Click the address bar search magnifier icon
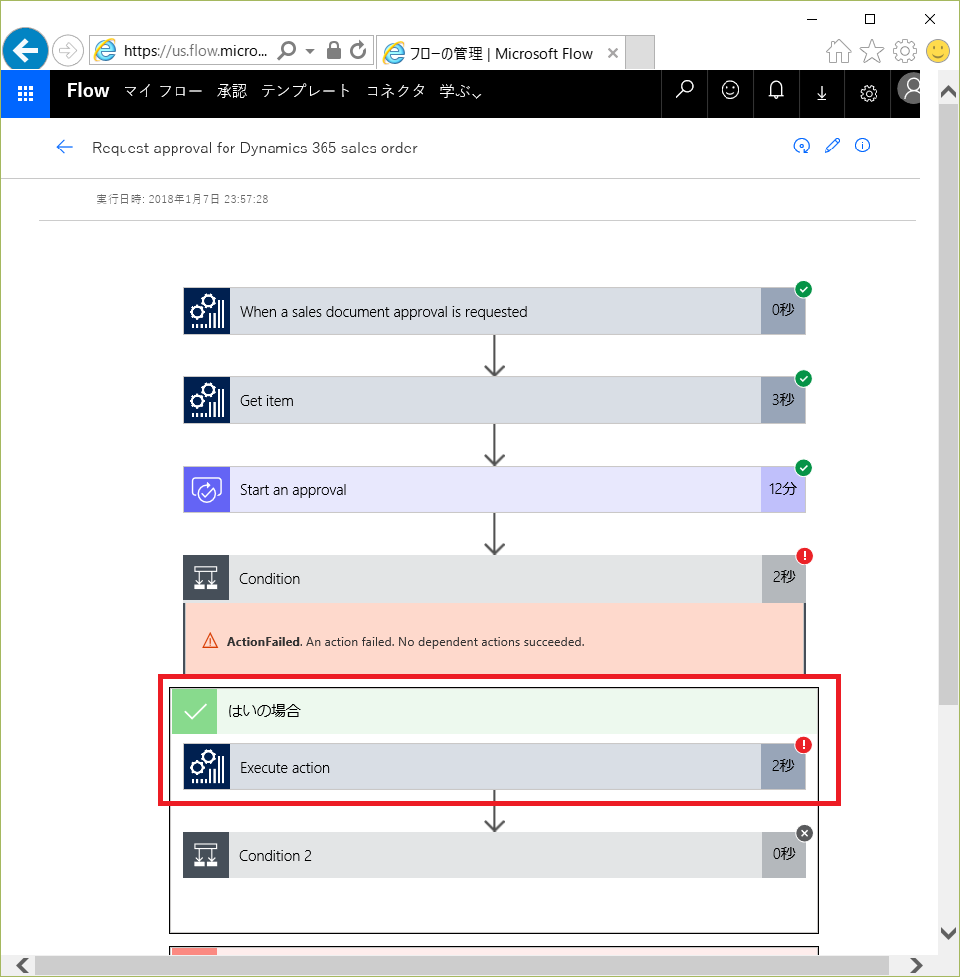The width and height of the screenshot is (960, 977). 287,50
